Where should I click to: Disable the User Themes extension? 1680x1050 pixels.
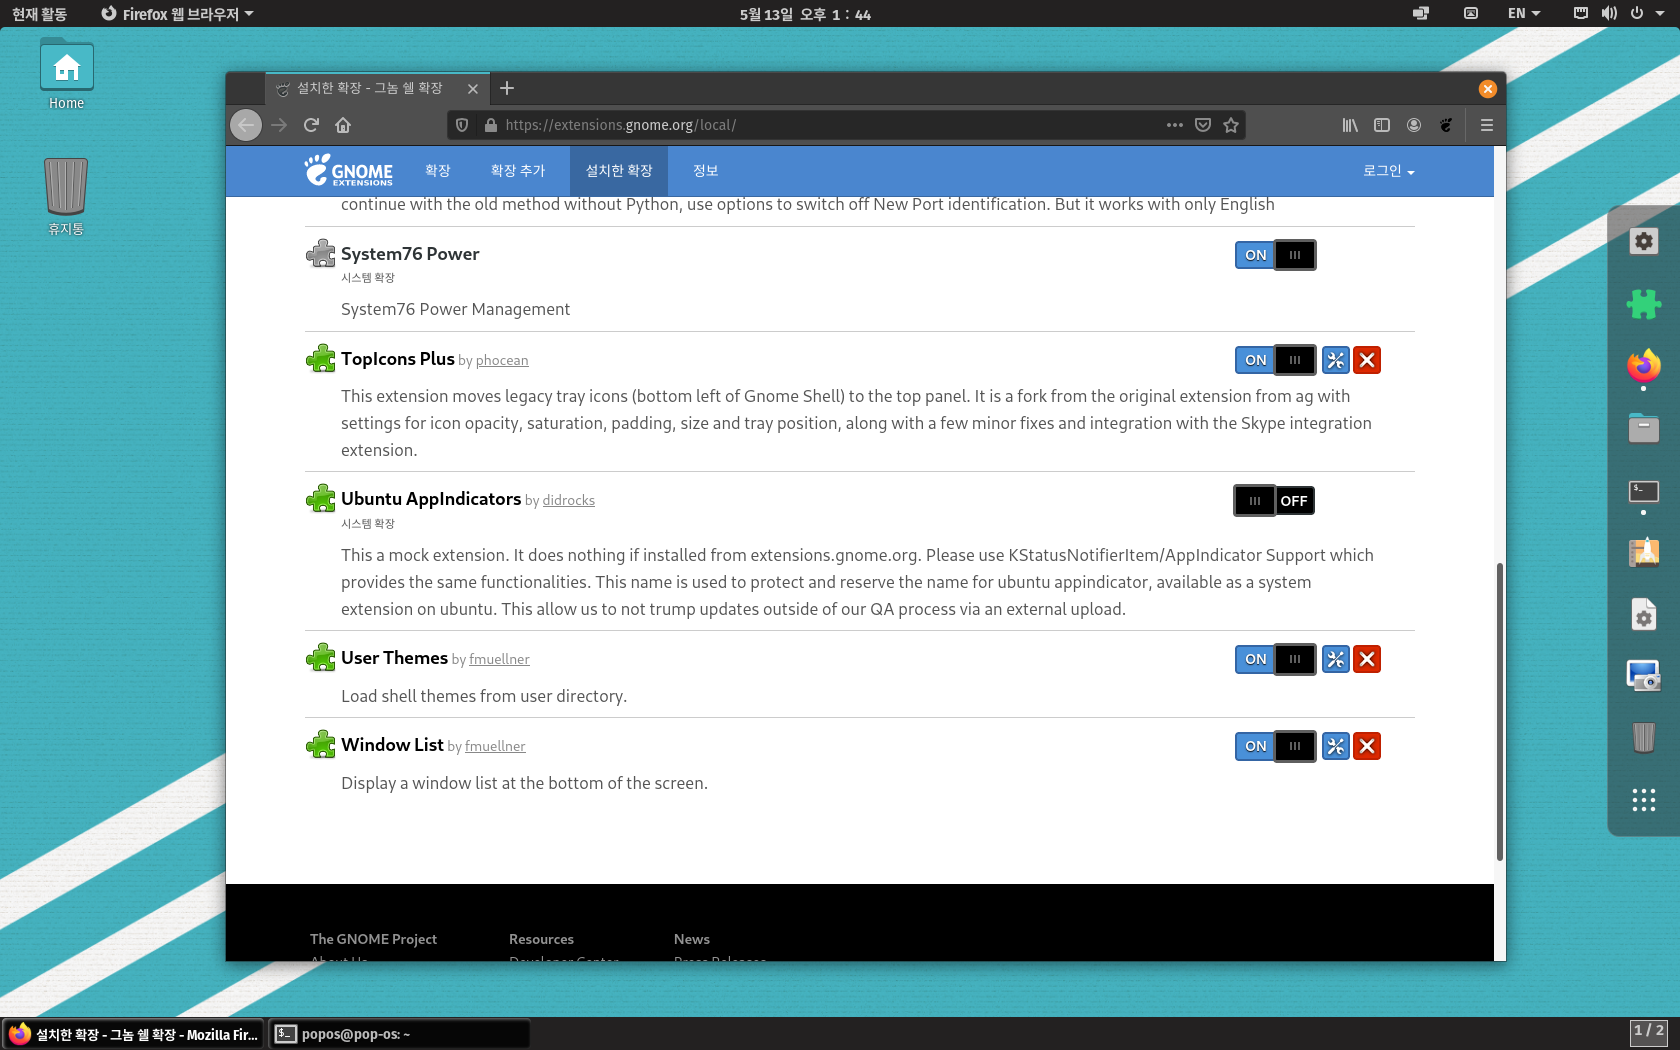[x=1276, y=659]
